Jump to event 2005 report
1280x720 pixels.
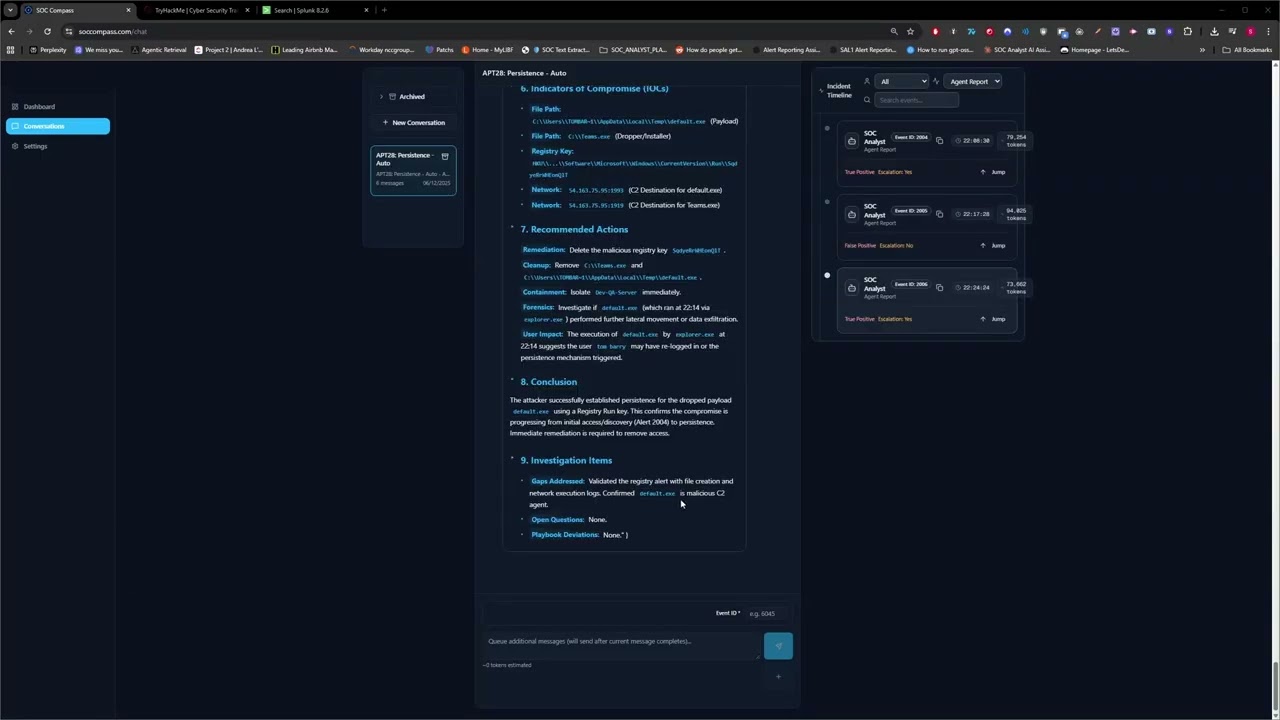pyautogui.click(x=993, y=245)
